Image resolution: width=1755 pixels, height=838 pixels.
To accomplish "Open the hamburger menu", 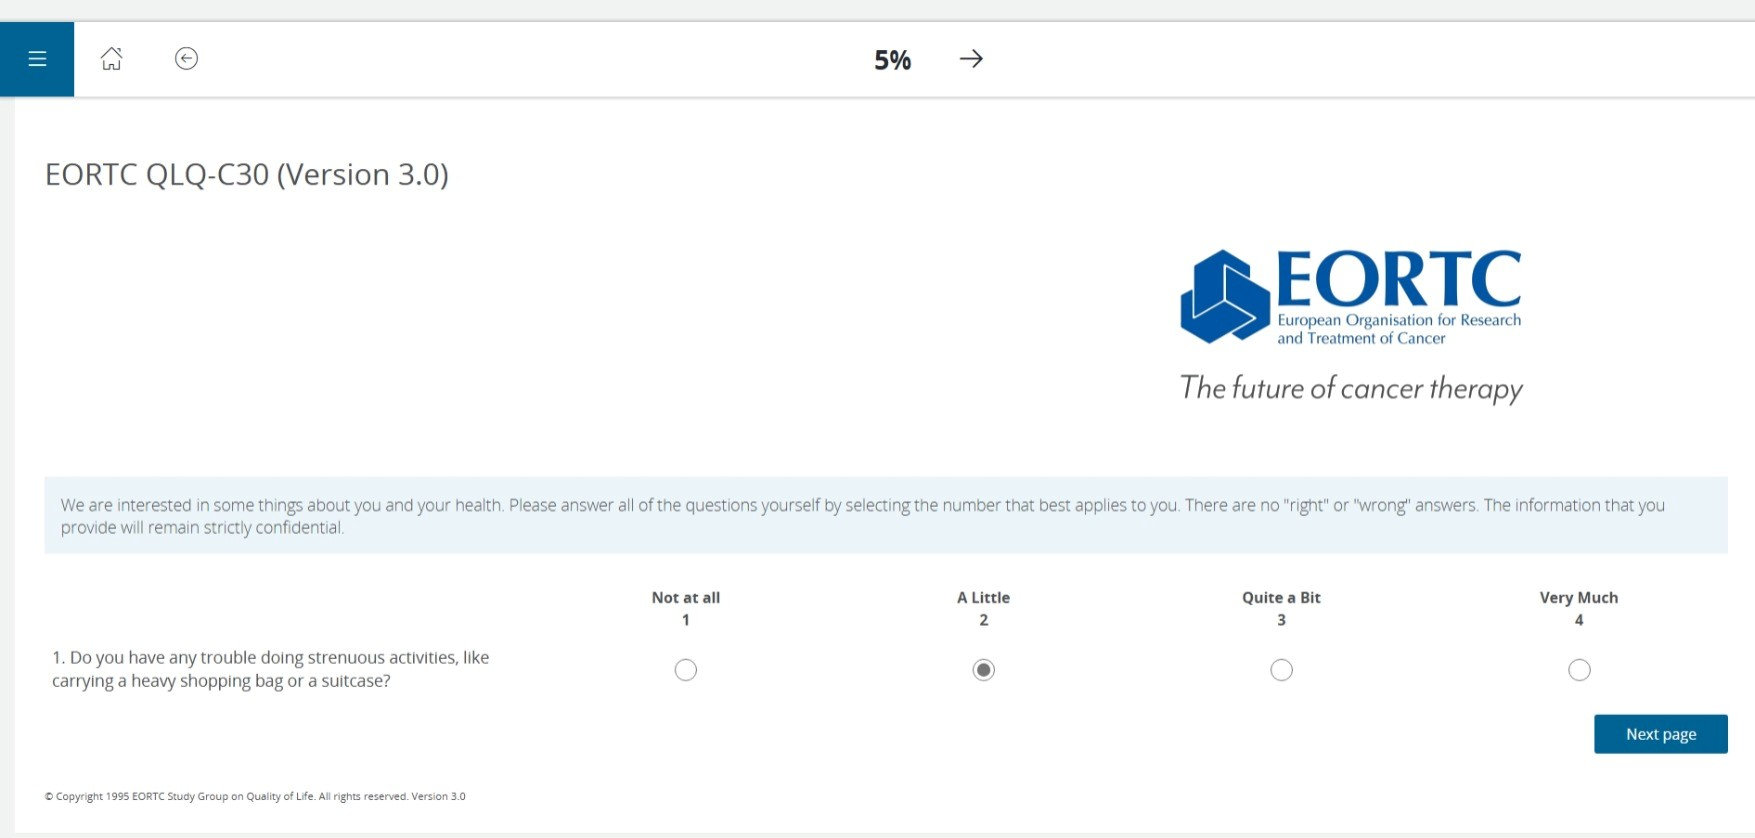I will click(x=37, y=59).
